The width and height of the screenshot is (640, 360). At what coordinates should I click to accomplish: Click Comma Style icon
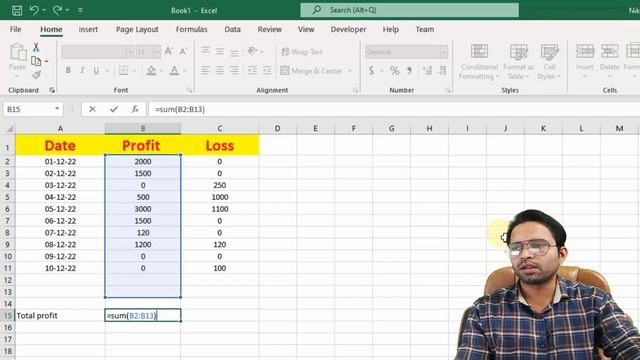click(x=409, y=71)
